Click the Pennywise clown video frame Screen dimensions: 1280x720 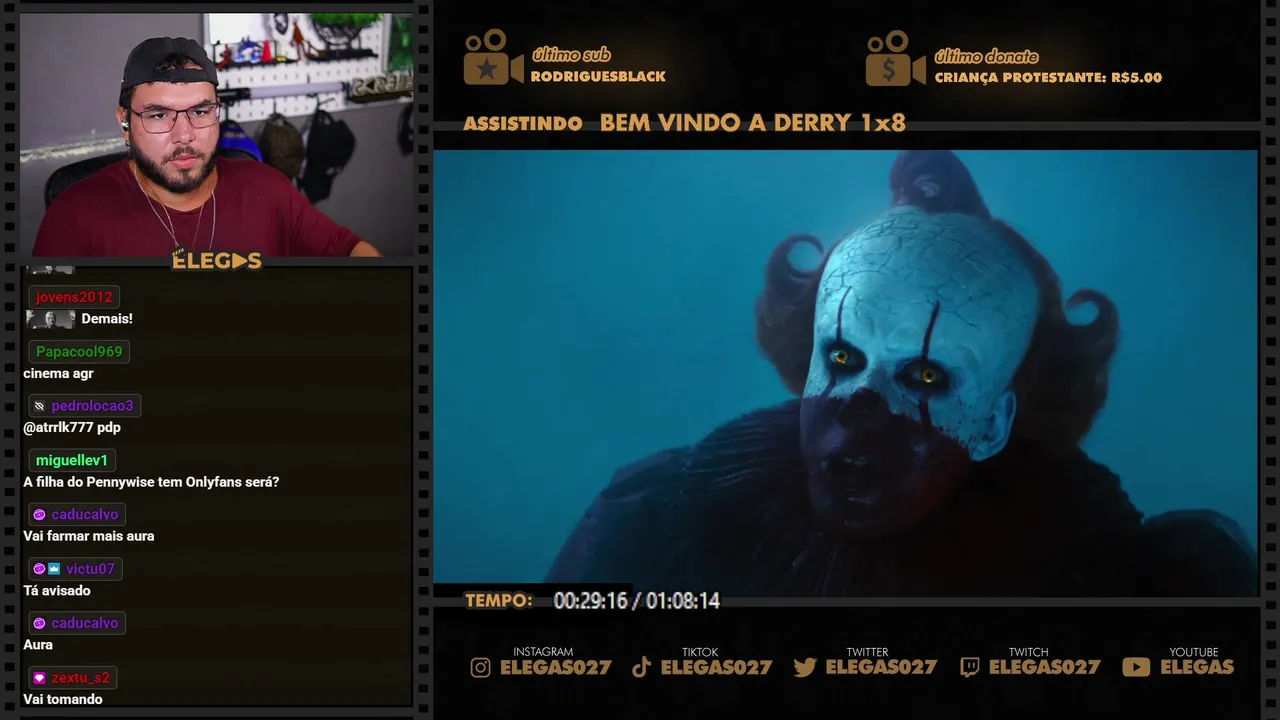845,373
